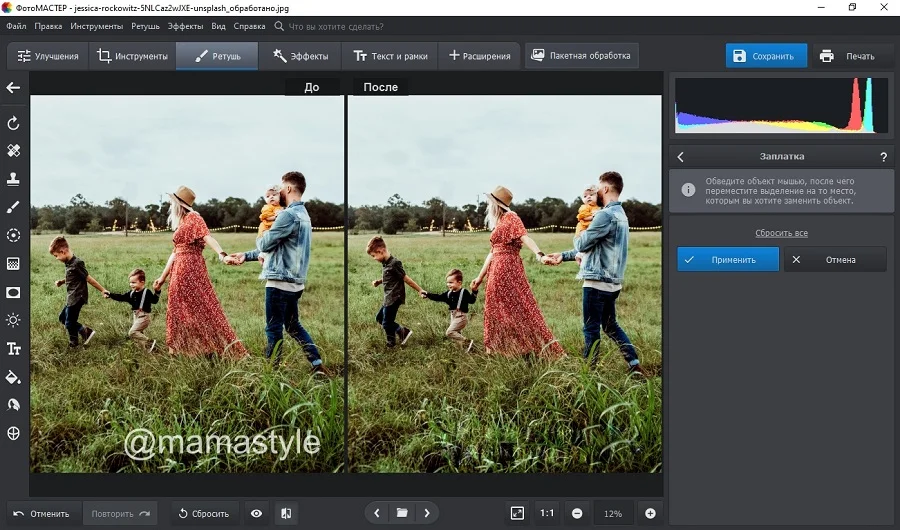This screenshot has height=530, width=900.
Task: Go to the previous photo arrow
Action: [377, 513]
